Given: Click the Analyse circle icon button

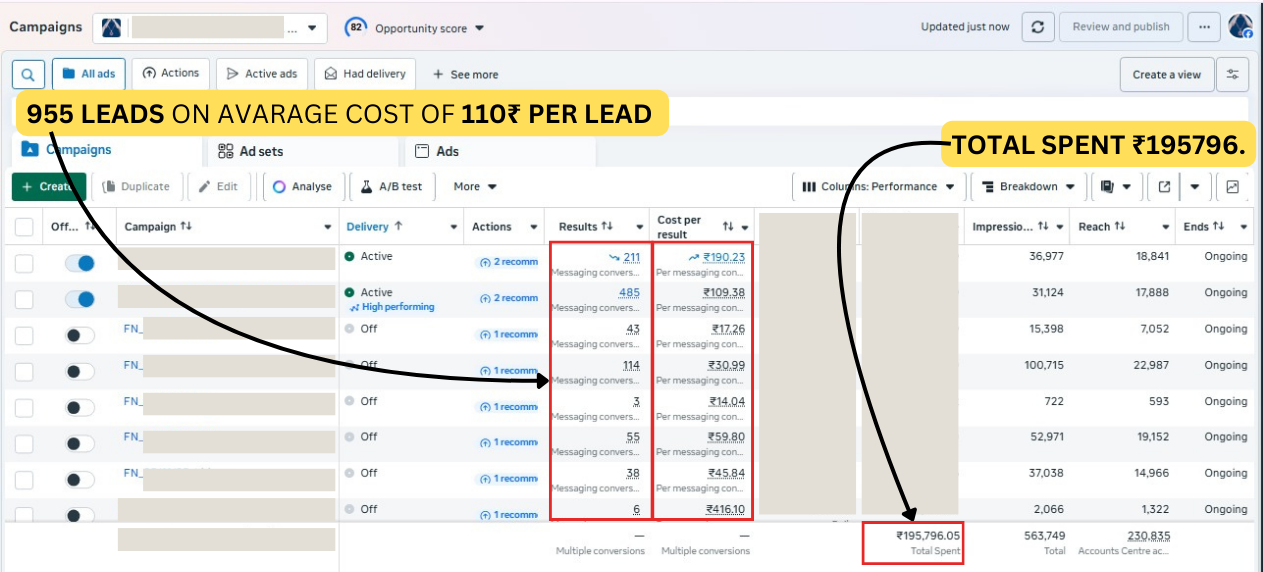Looking at the screenshot, I should coord(302,186).
